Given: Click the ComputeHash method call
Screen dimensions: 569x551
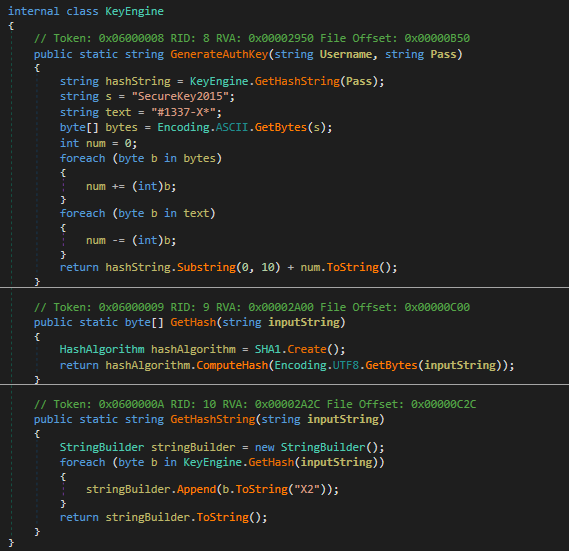Looking at the screenshot, I should click(232, 365).
